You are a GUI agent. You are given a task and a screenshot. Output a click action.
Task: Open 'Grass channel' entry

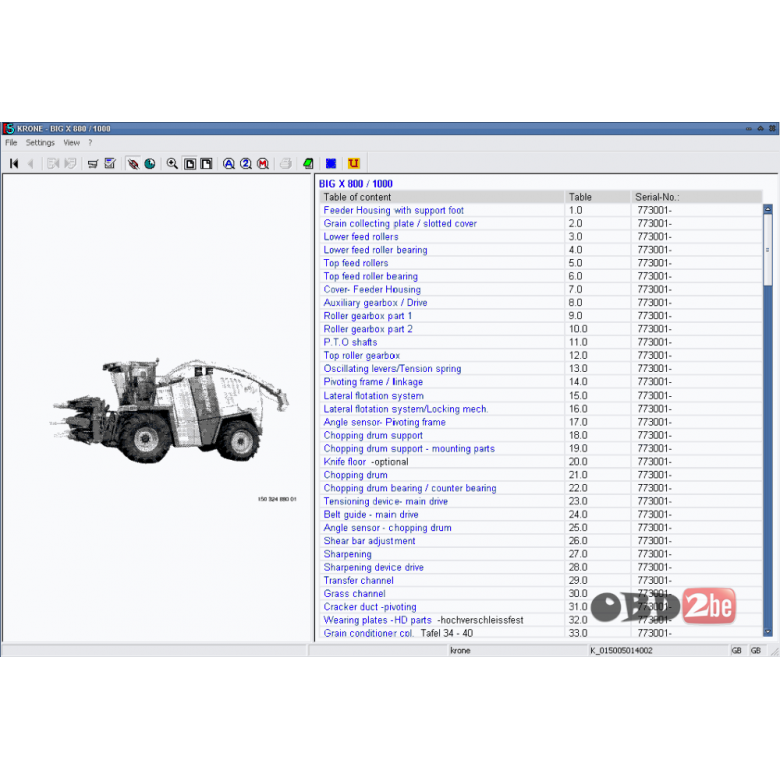pos(354,593)
